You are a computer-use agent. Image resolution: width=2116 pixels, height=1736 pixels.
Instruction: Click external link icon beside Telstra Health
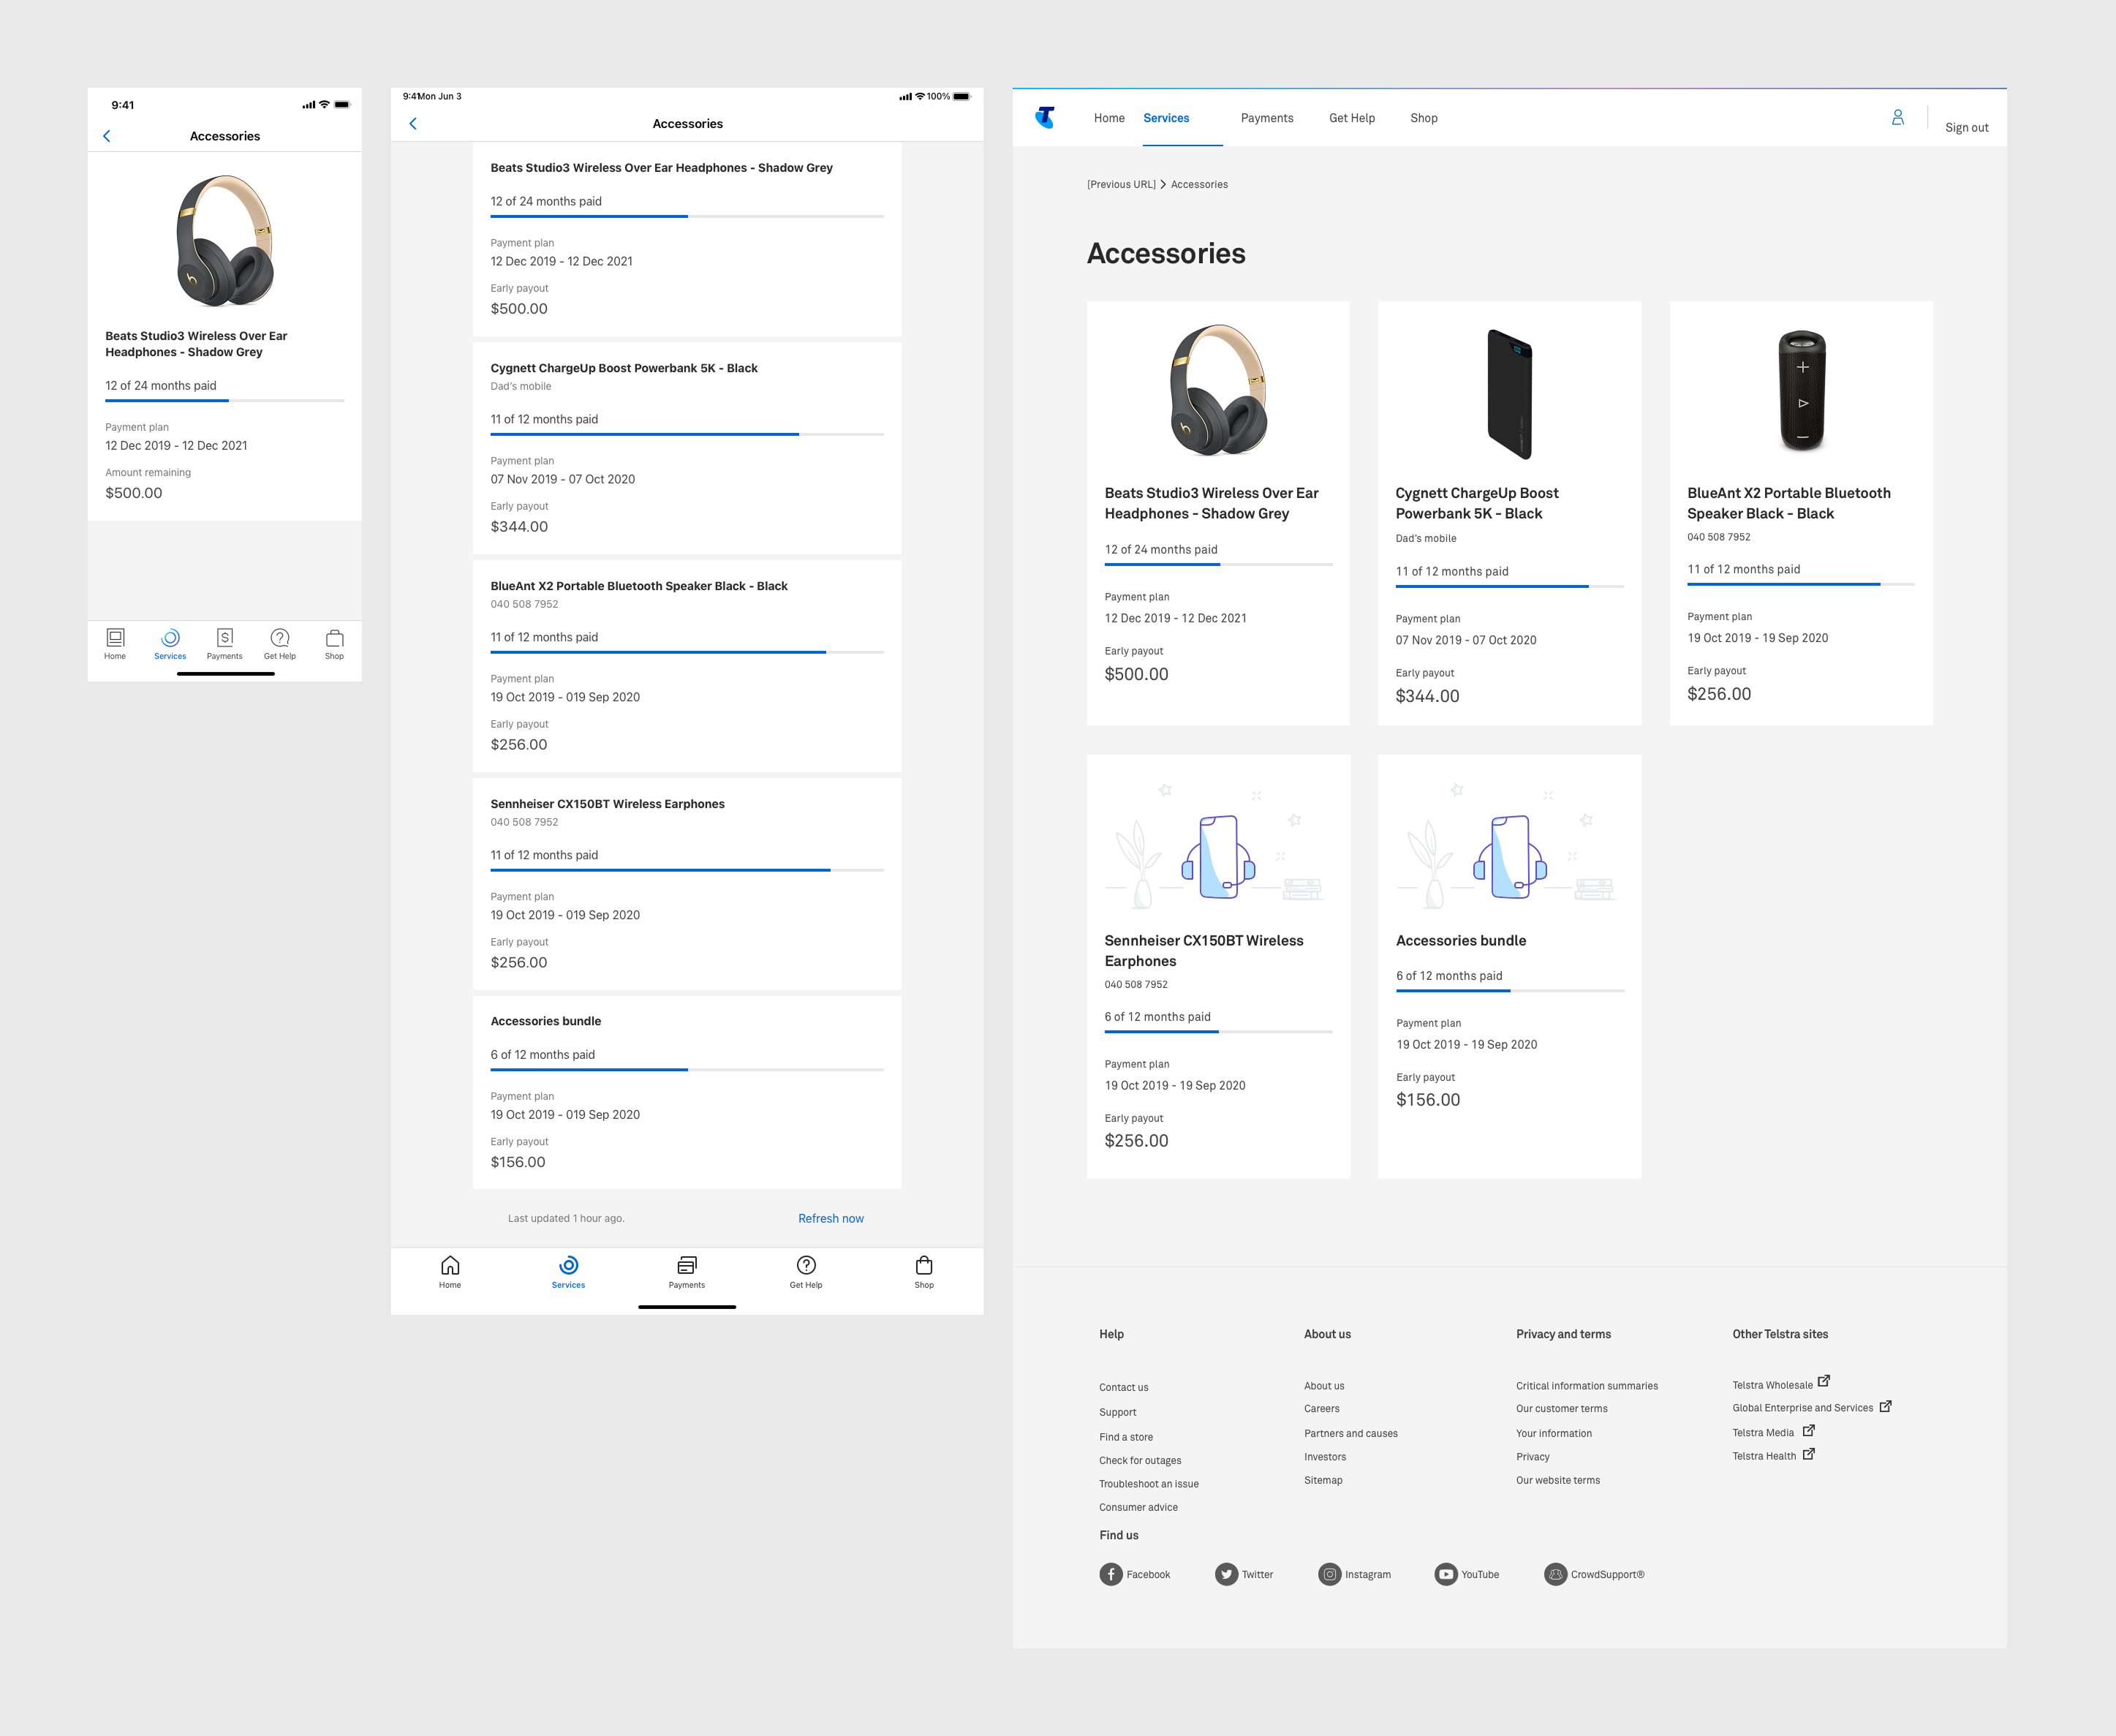tap(1808, 1454)
